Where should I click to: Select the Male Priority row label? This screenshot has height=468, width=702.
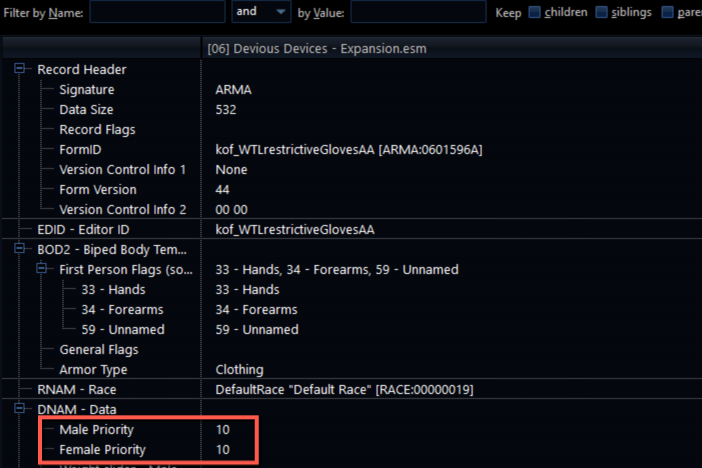tap(96, 430)
